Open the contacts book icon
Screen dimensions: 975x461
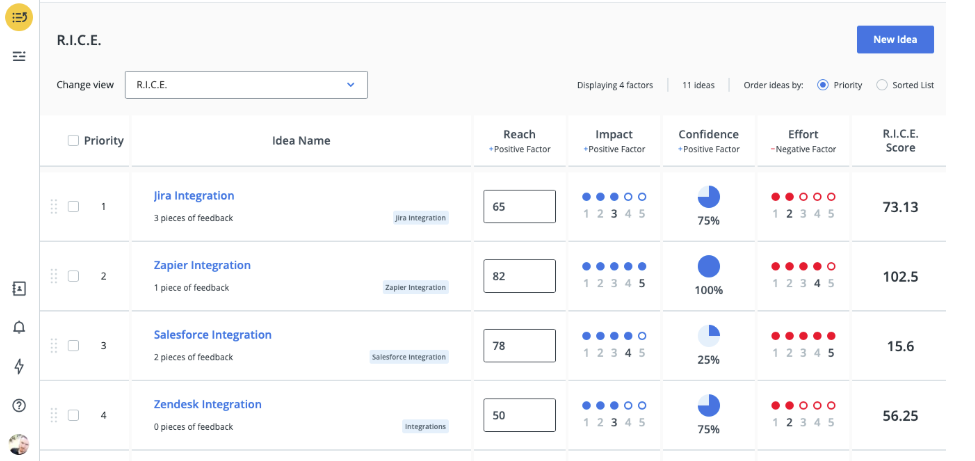pyautogui.click(x=19, y=289)
